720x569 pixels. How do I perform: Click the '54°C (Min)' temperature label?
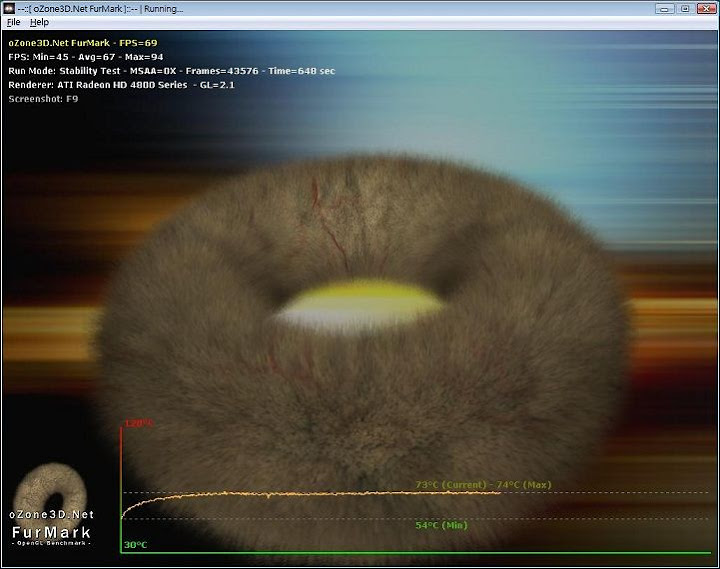coord(441,525)
